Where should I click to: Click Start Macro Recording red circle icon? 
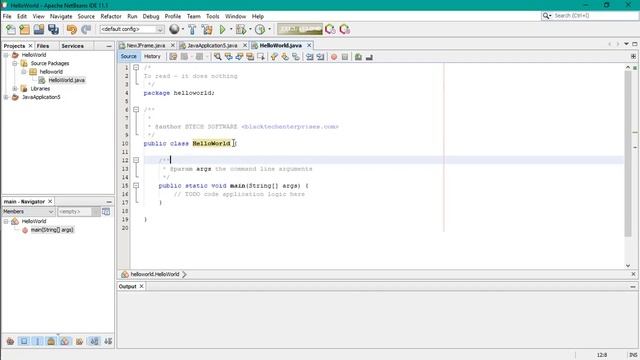pyautogui.click(x=334, y=57)
